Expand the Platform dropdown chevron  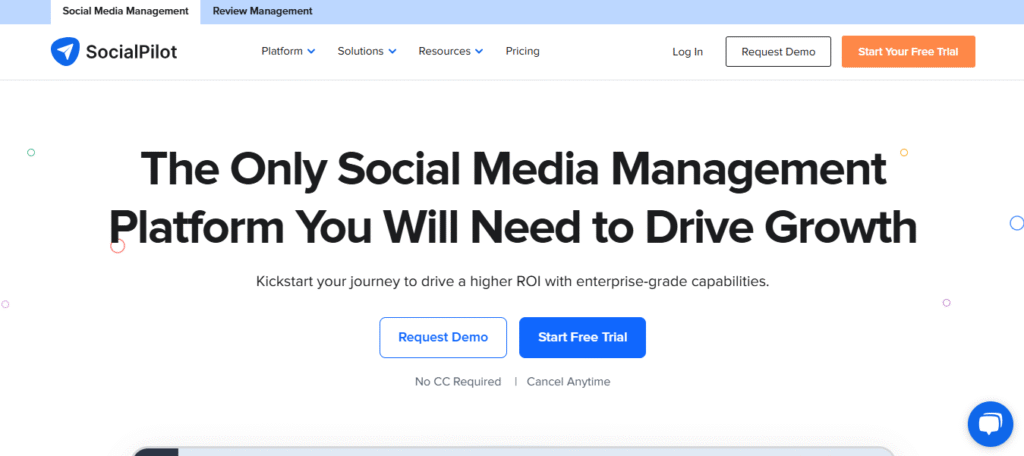[311, 52]
